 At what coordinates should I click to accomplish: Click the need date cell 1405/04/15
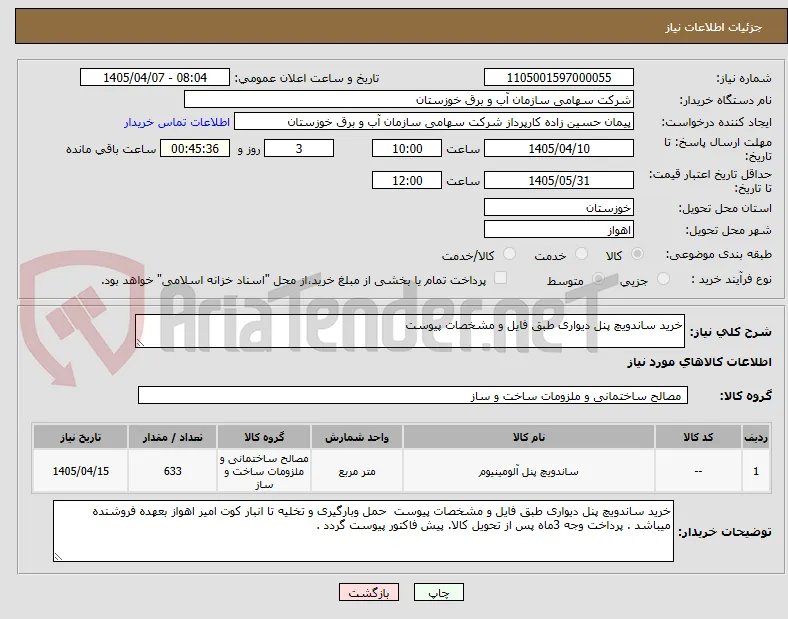coord(80,471)
